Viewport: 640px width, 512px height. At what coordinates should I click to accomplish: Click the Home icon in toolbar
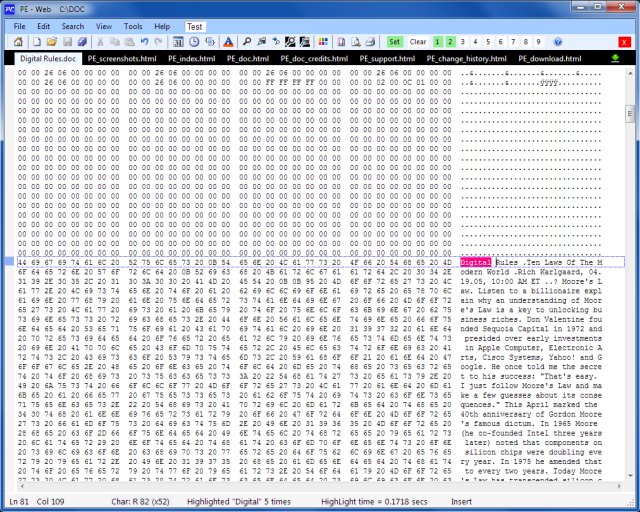(x=18, y=42)
